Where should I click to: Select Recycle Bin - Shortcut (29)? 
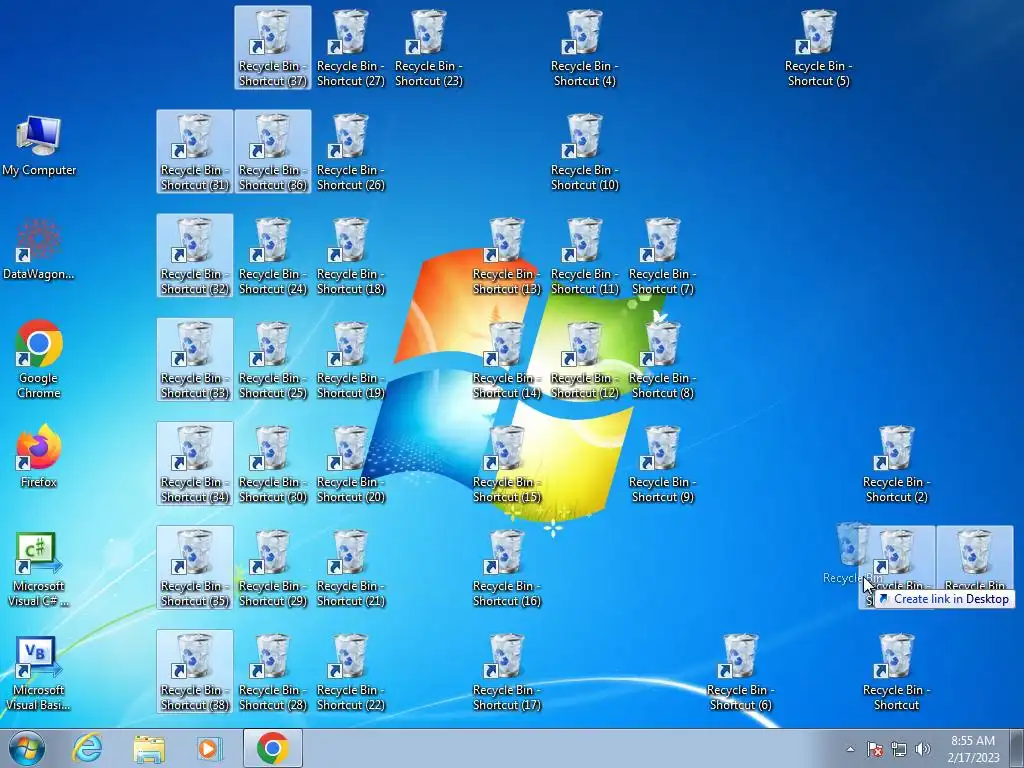tap(272, 567)
